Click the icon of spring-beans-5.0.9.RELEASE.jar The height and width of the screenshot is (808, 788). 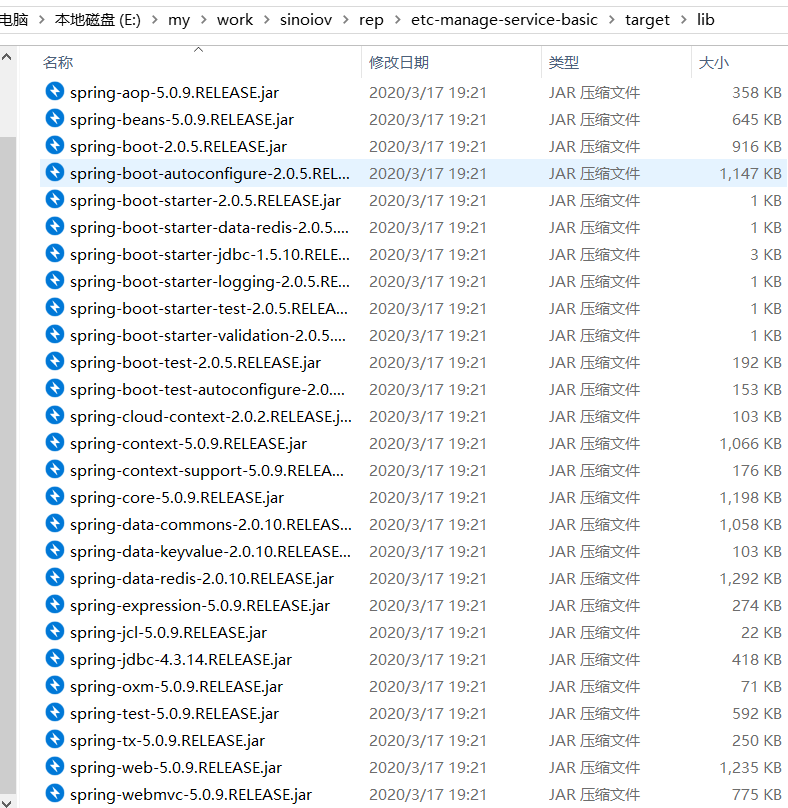pyautogui.click(x=55, y=119)
